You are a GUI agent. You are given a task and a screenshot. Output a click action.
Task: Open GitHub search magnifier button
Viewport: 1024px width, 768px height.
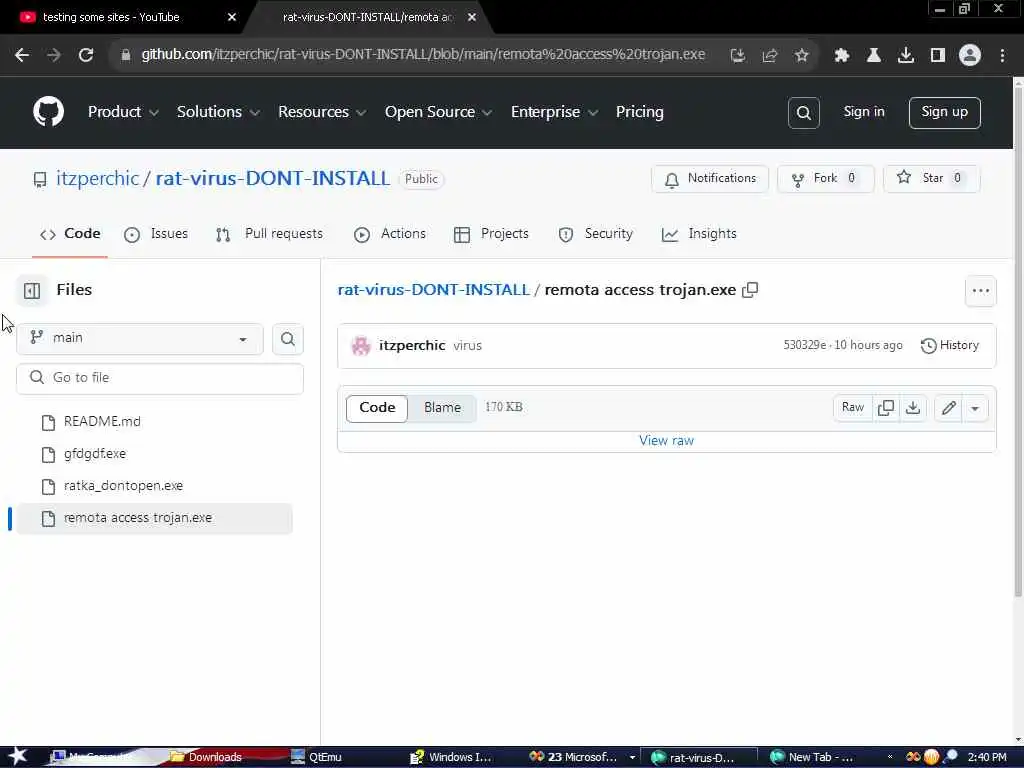coord(804,113)
